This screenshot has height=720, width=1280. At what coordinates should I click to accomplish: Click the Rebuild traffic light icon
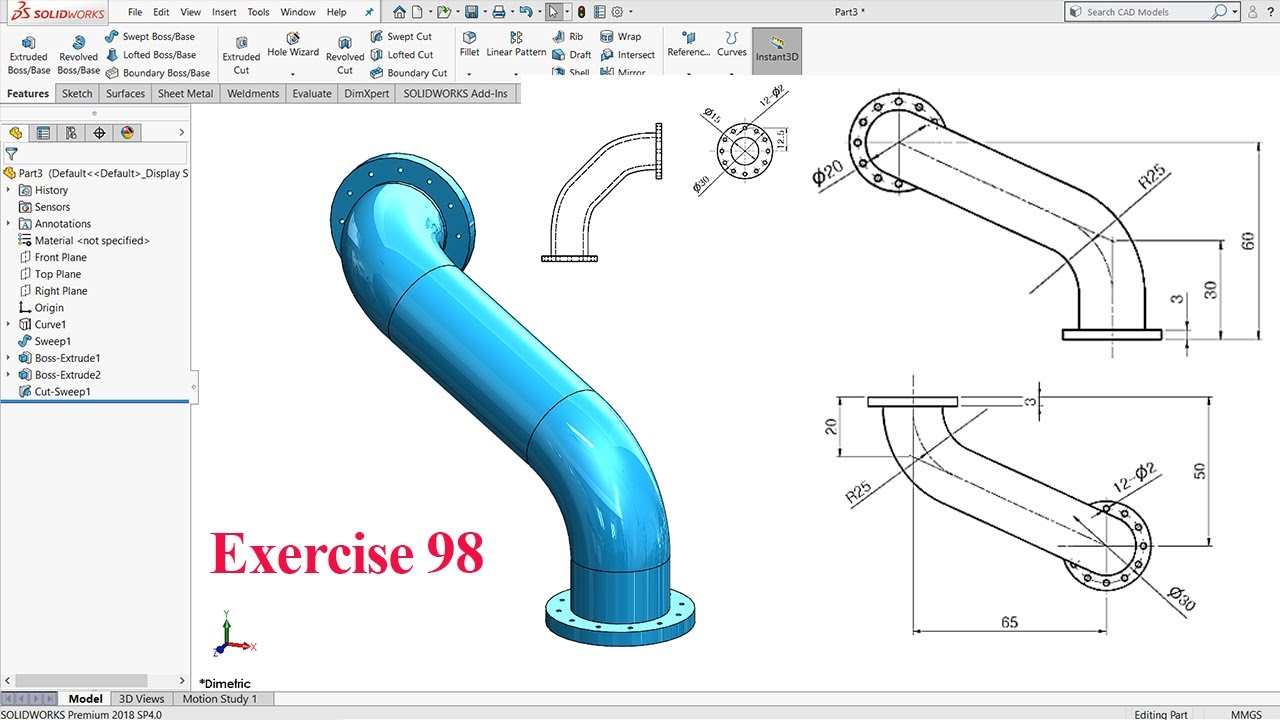tap(581, 12)
